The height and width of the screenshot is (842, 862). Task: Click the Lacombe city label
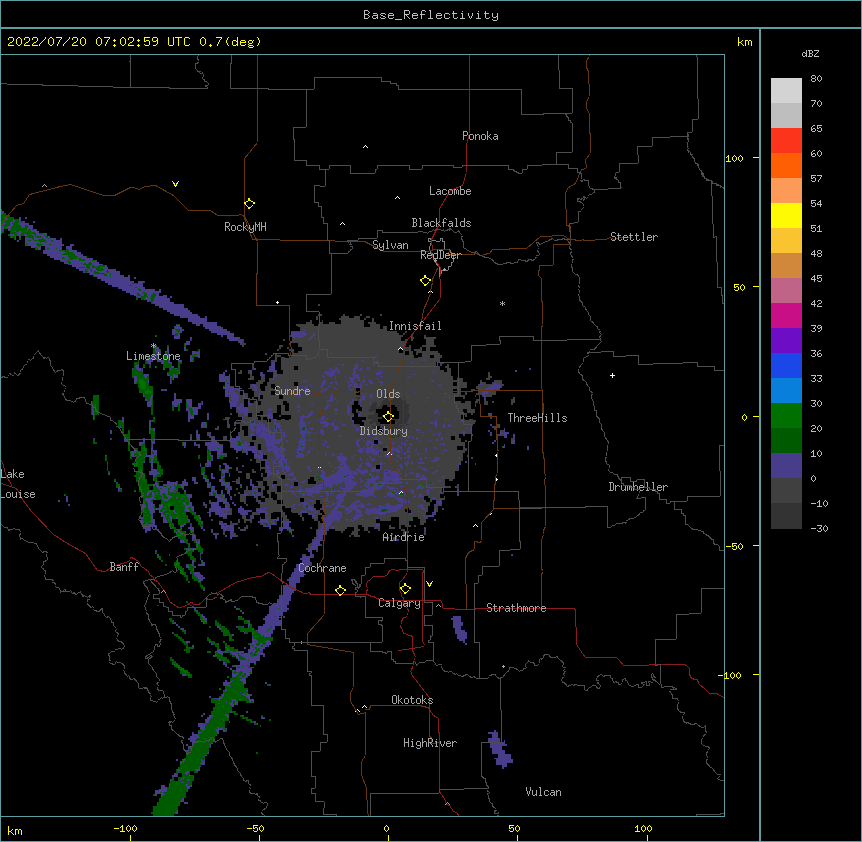pos(450,191)
